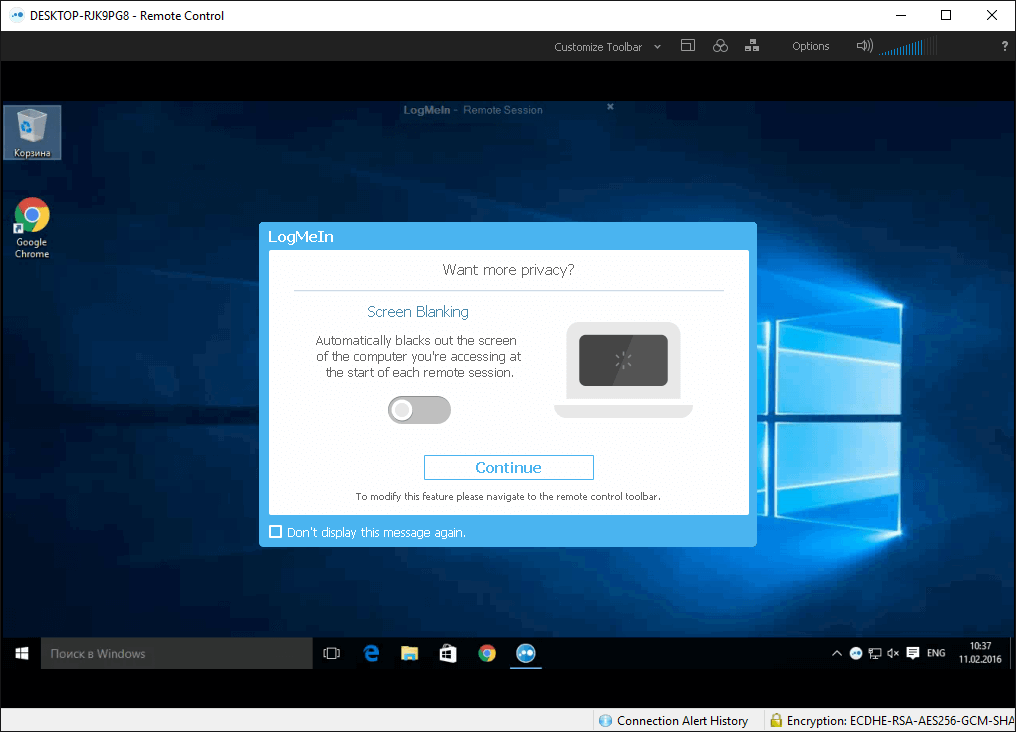Click the monitors network toolbar icon
Image resolution: width=1016 pixels, height=732 pixels.
[x=752, y=46]
